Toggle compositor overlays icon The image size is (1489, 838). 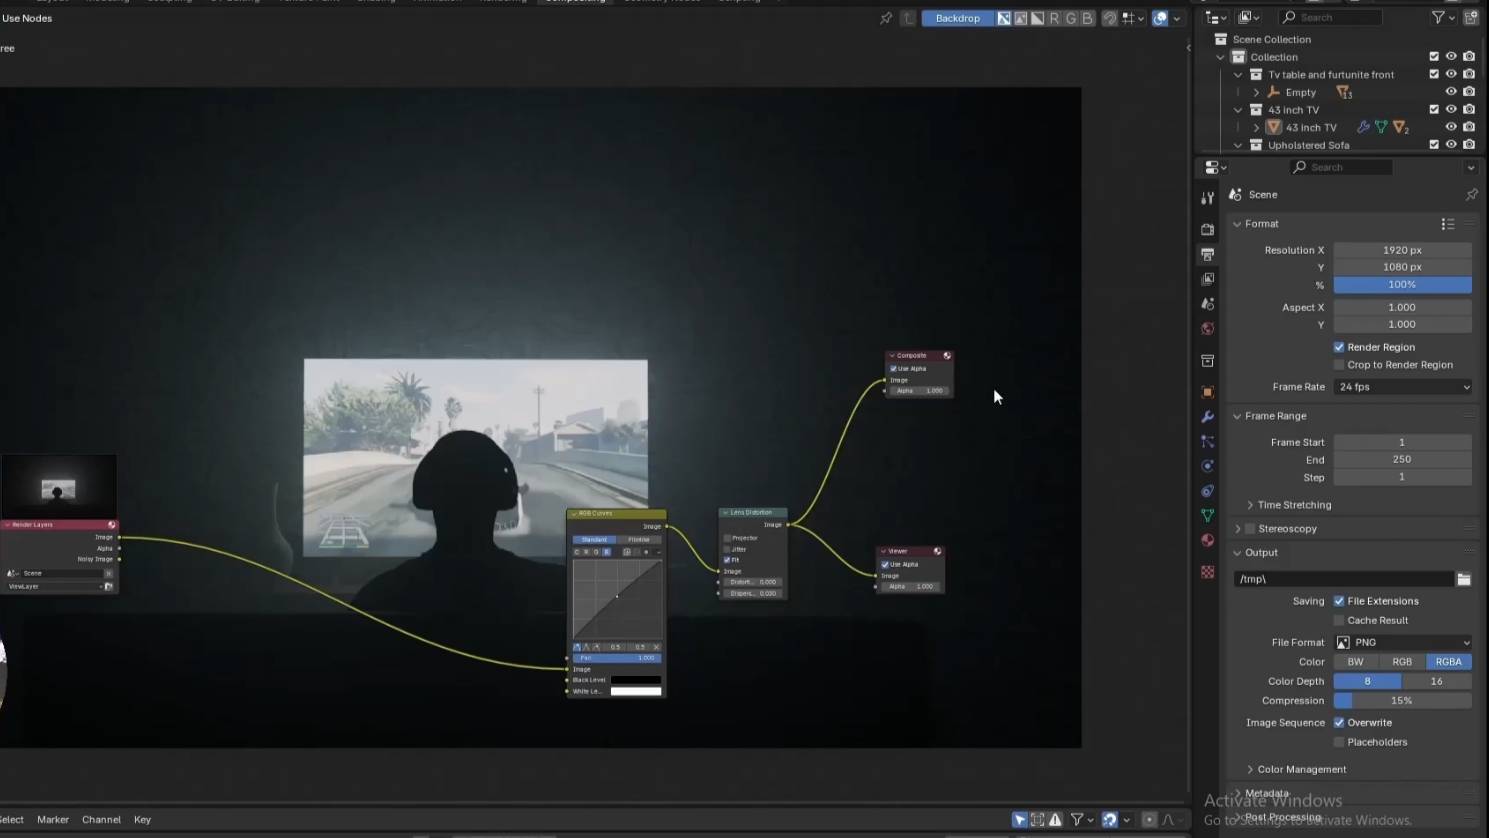[x=1160, y=18]
